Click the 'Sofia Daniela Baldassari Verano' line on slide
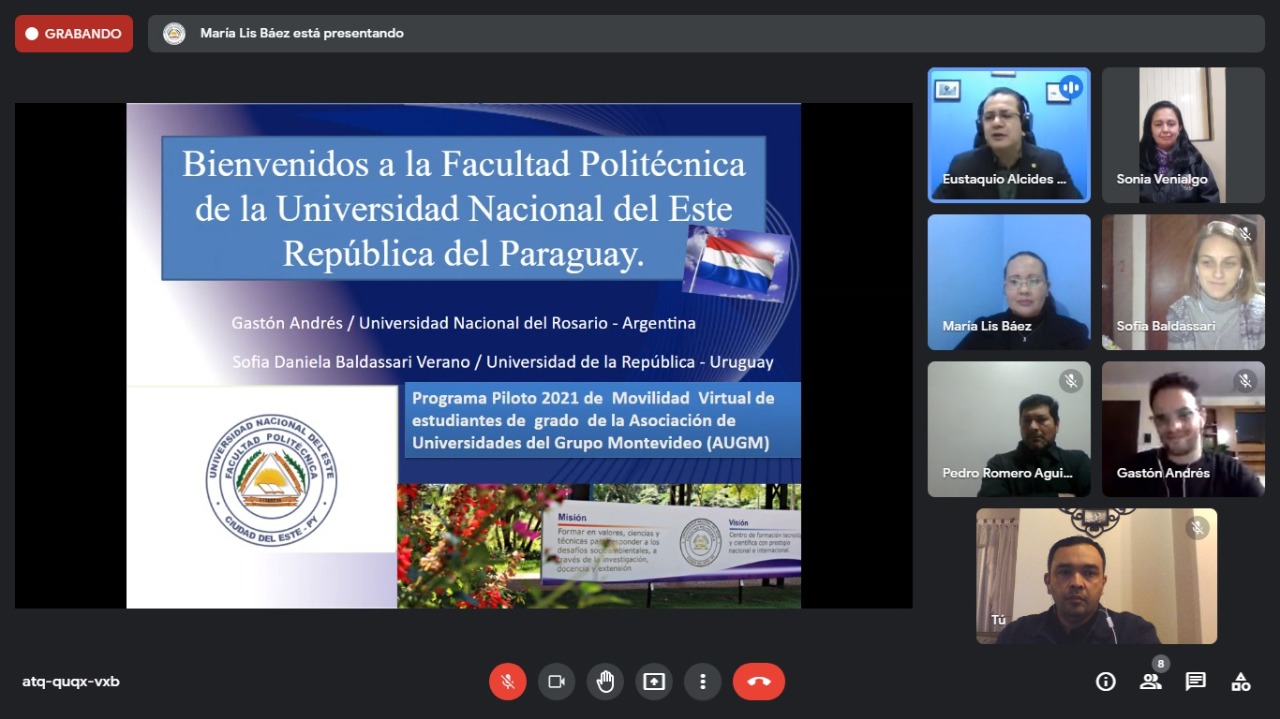The height and width of the screenshot is (719, 1280). pyautogui.click(x=502, y=362)
